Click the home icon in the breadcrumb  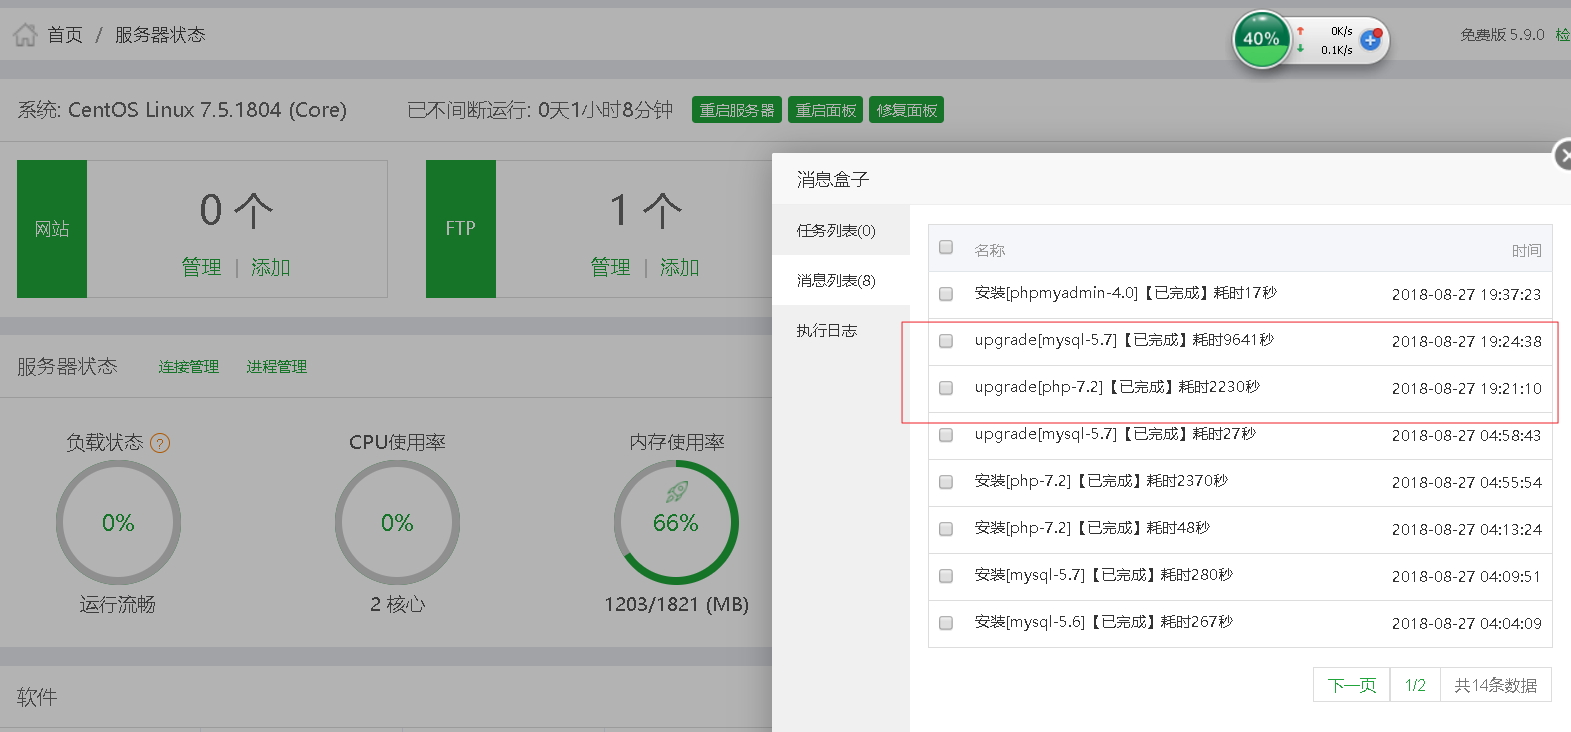tap(25, 35)
